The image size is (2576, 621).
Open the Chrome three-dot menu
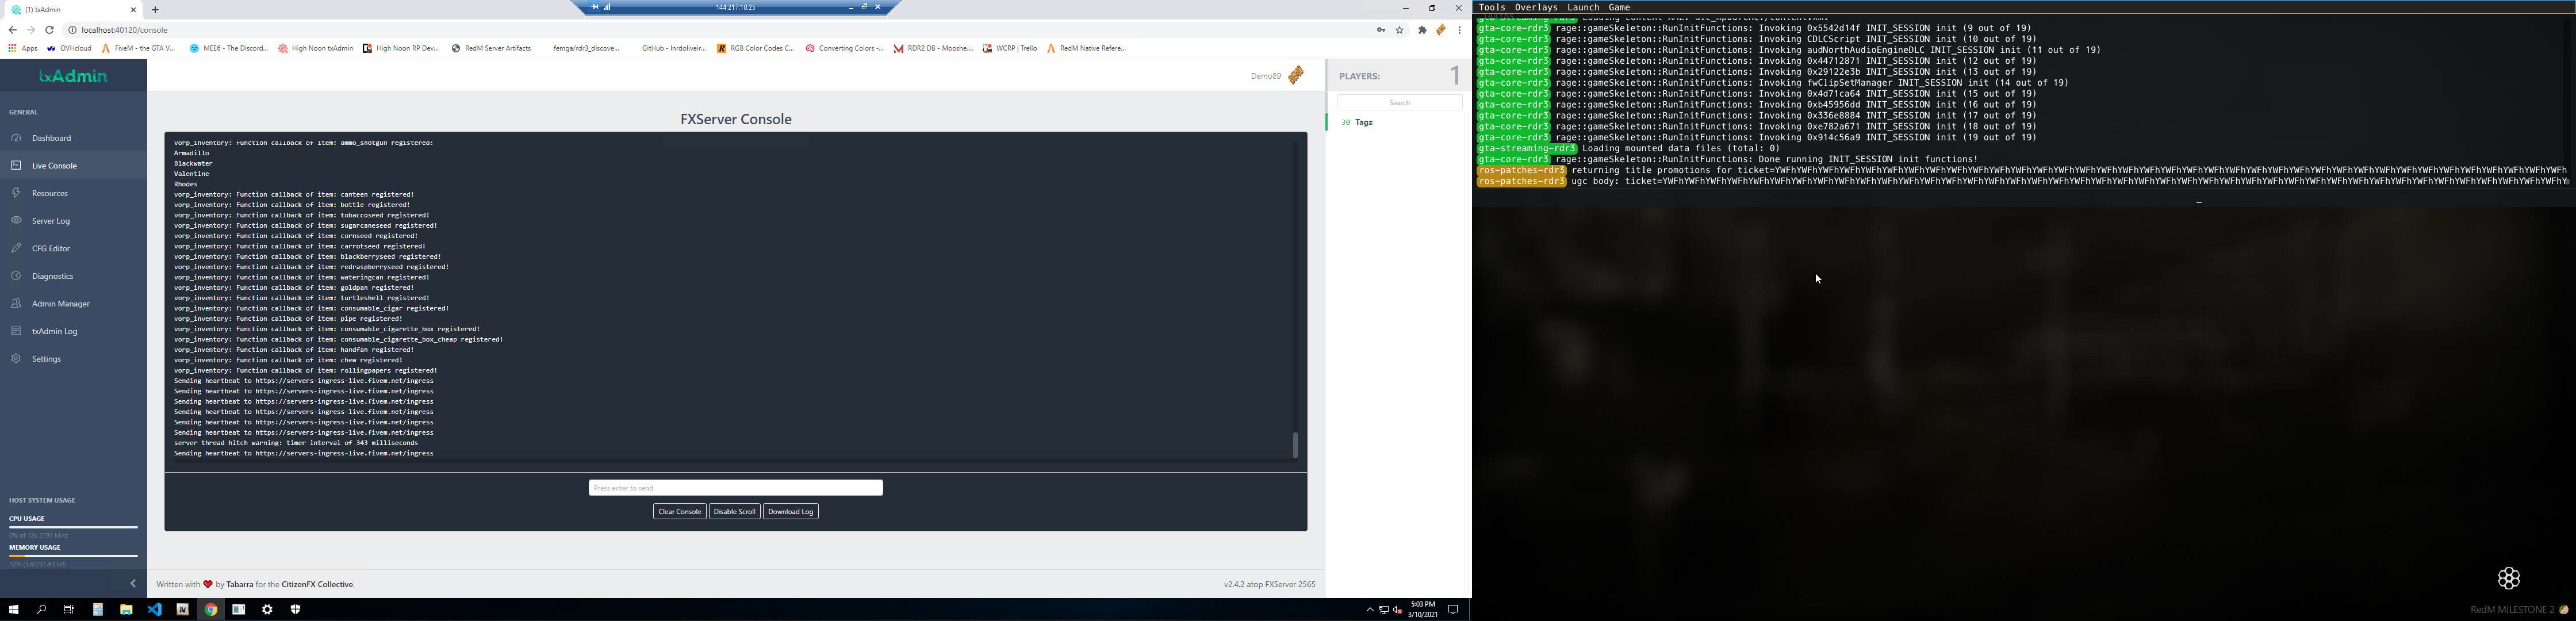pos(1460,30)
